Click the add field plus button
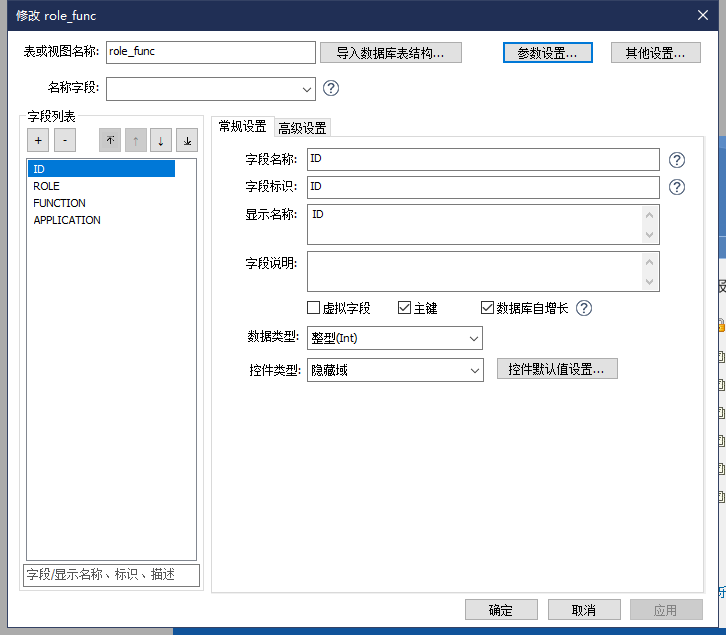 pyautogui.click(x=37, y=141)
